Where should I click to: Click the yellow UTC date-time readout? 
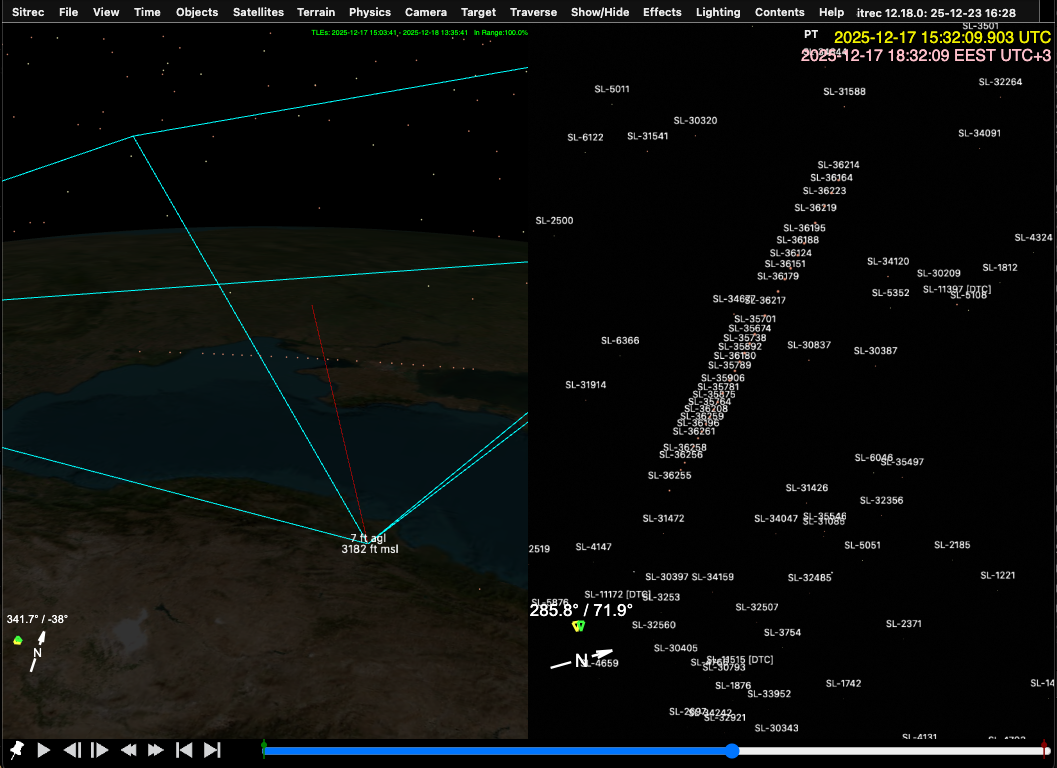tap(942, 37)
